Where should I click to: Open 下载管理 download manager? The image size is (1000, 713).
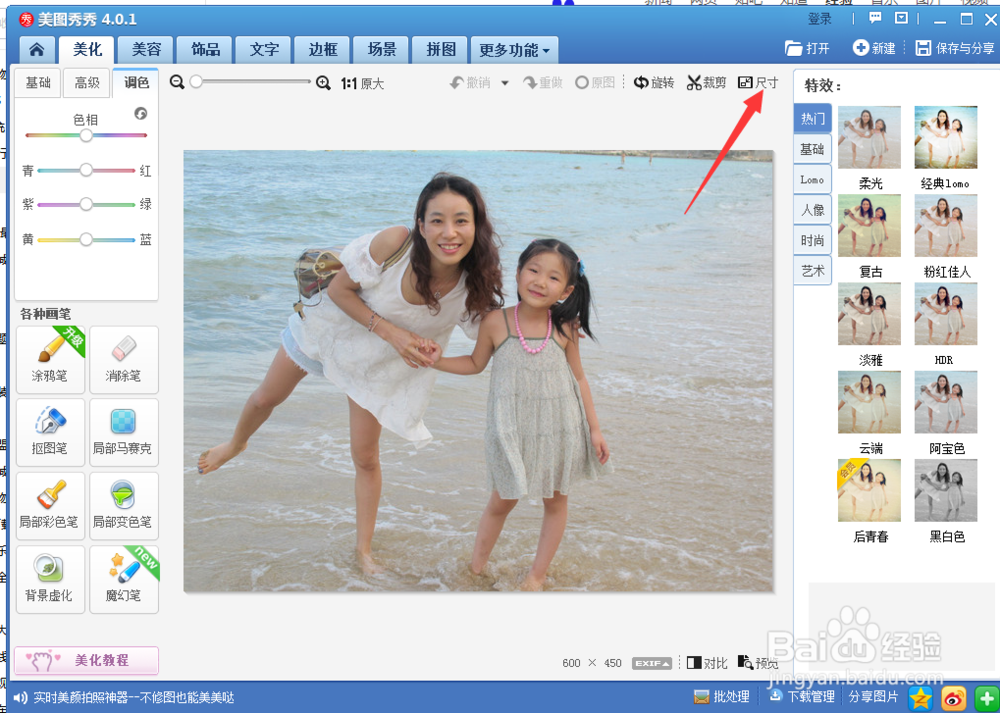pos(802,696)
